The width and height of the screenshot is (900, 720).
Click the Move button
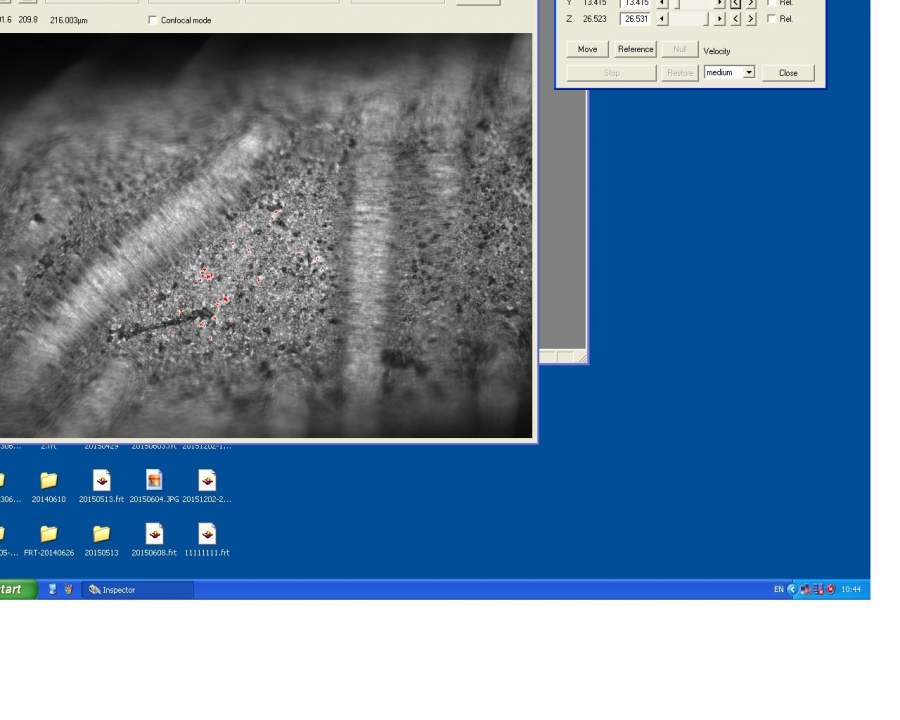click(587, 49)
